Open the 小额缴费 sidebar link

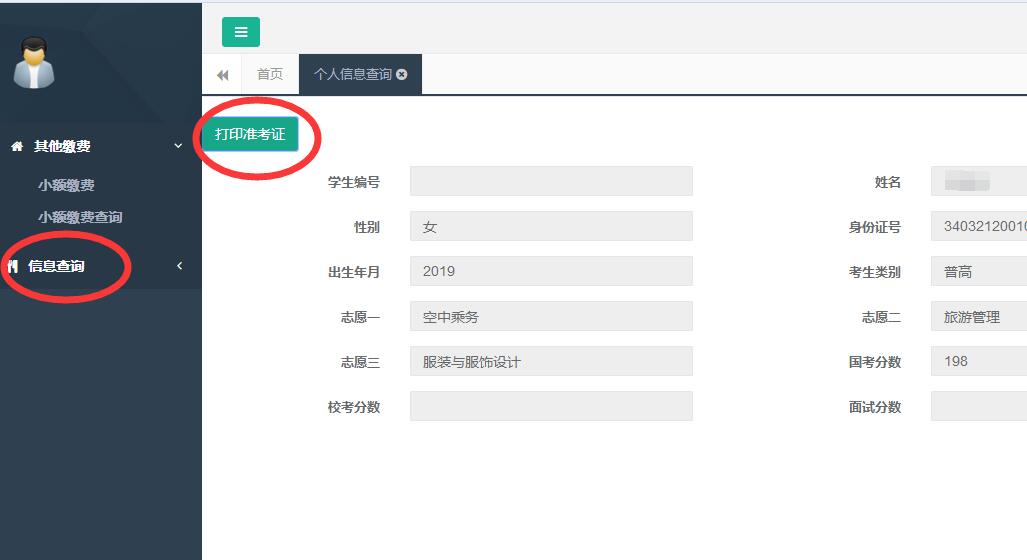[66, 185]
